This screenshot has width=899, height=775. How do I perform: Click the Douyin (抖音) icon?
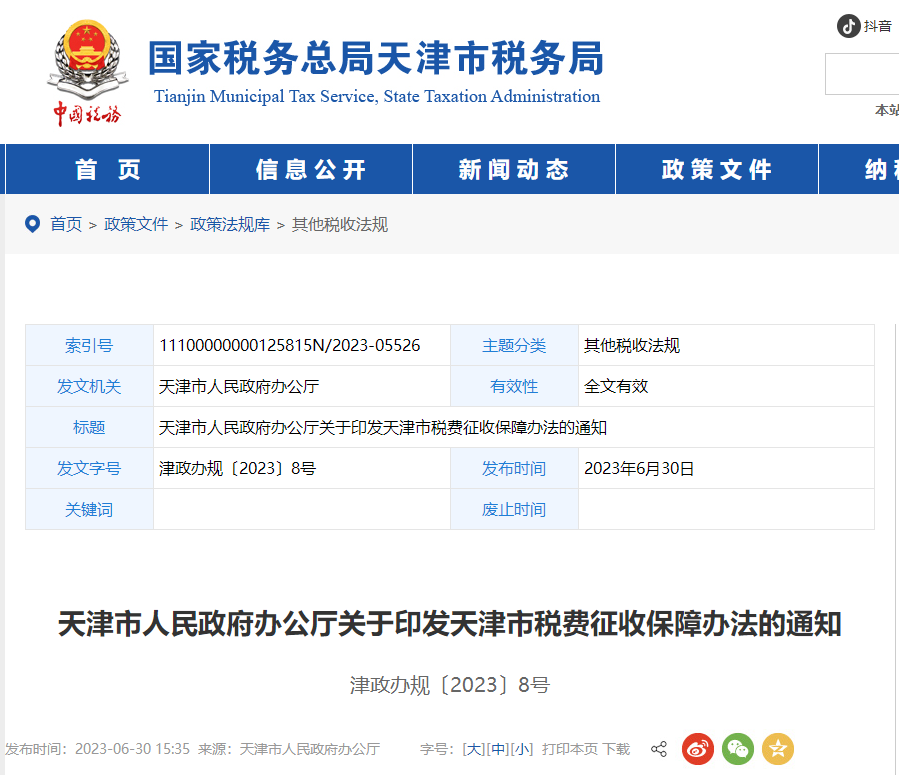click(x=849, y=26)
